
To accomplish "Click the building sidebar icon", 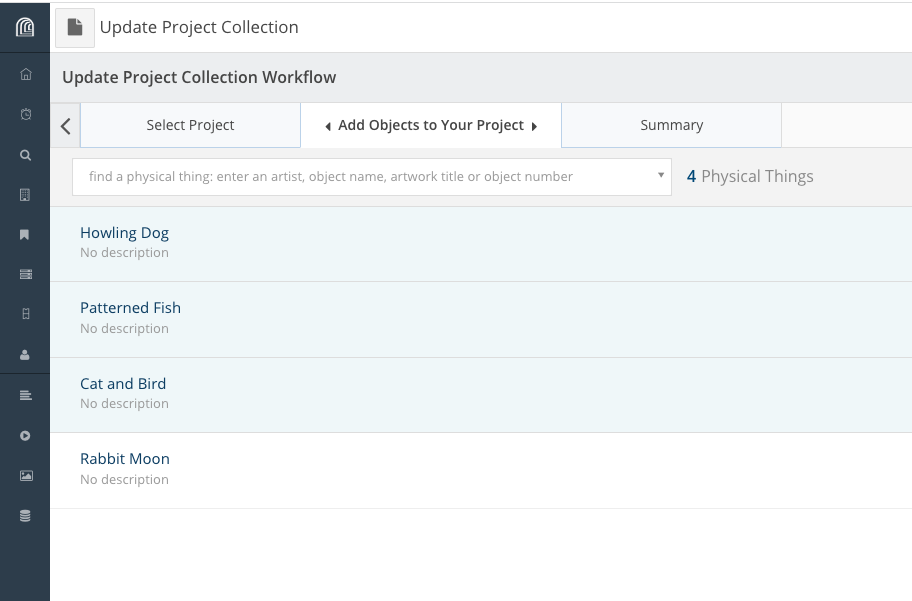I will 25,195.
